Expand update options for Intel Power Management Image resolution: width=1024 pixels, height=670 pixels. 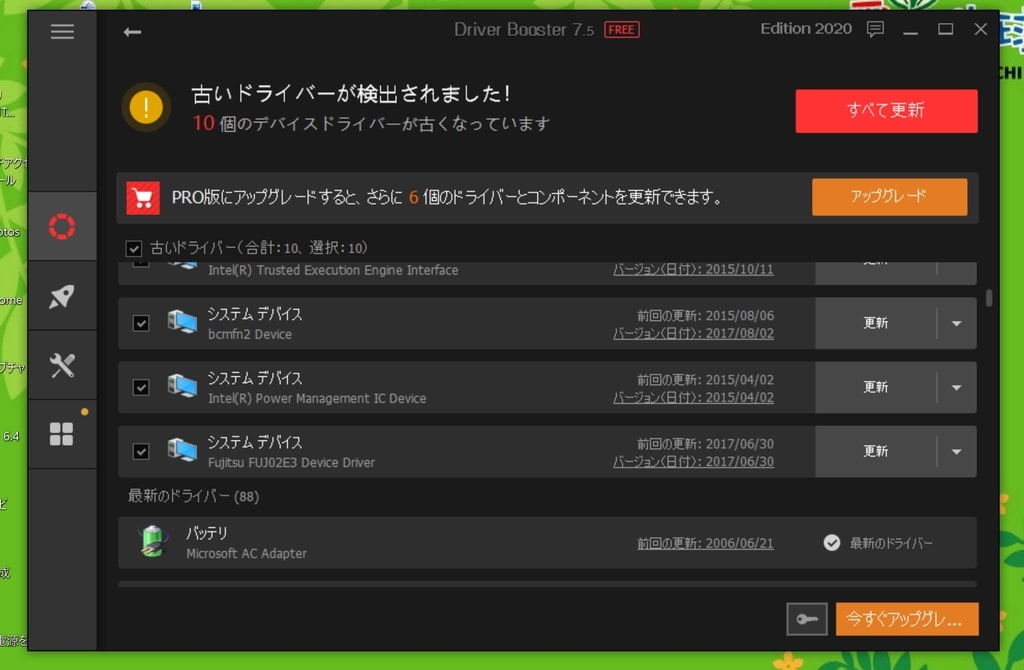click(x=957, y=387)
